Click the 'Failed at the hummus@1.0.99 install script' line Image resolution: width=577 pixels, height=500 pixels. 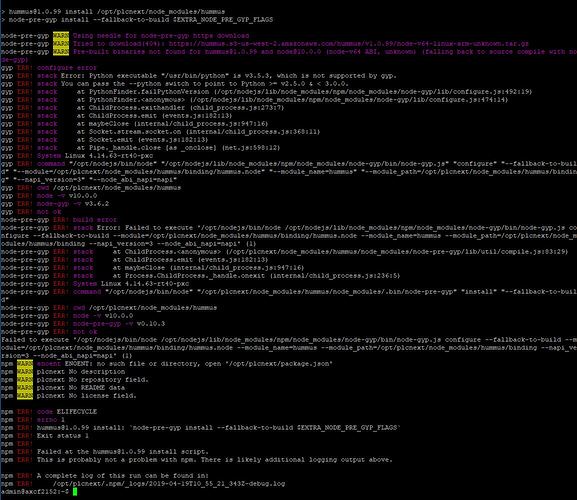123,451
